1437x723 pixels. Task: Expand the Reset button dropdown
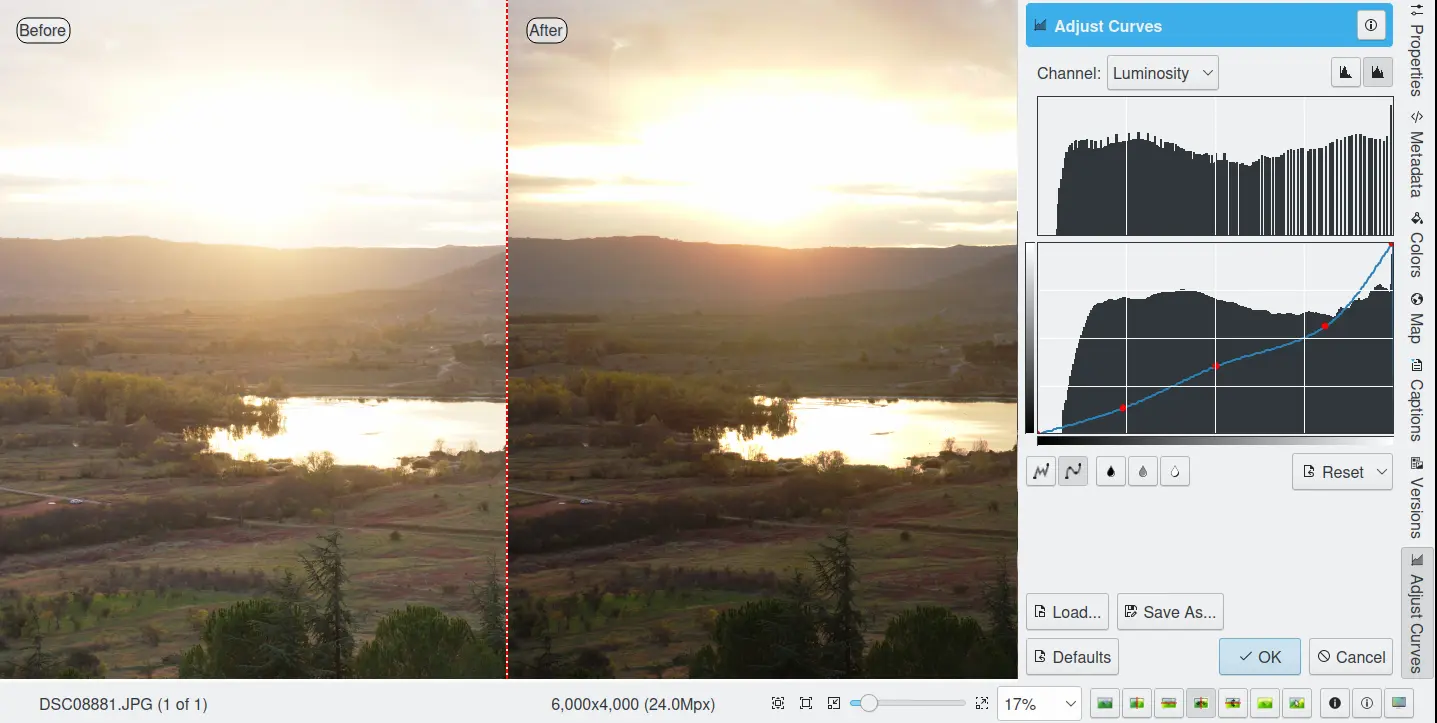click(1382, 472)
